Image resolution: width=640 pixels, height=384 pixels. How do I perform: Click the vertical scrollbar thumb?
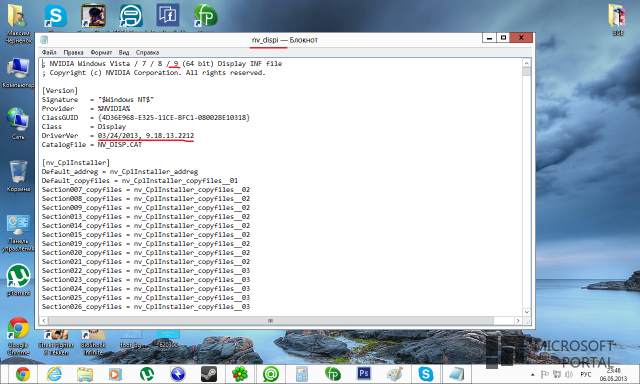coord(527,71)
